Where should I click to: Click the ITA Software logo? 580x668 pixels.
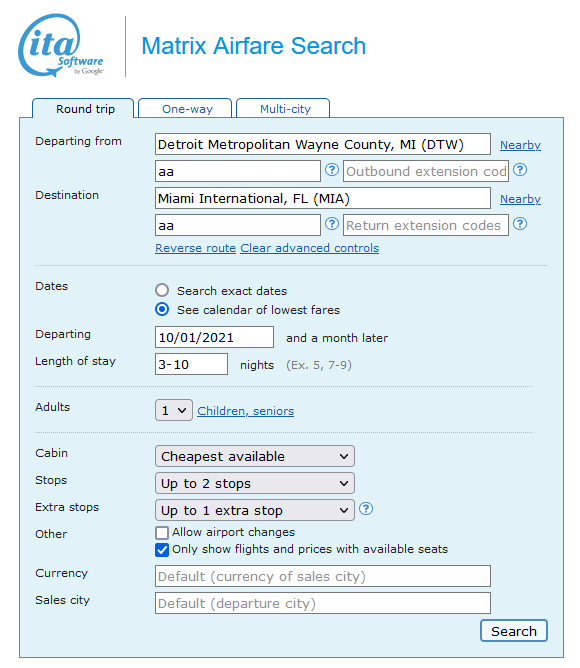(61, 46)
